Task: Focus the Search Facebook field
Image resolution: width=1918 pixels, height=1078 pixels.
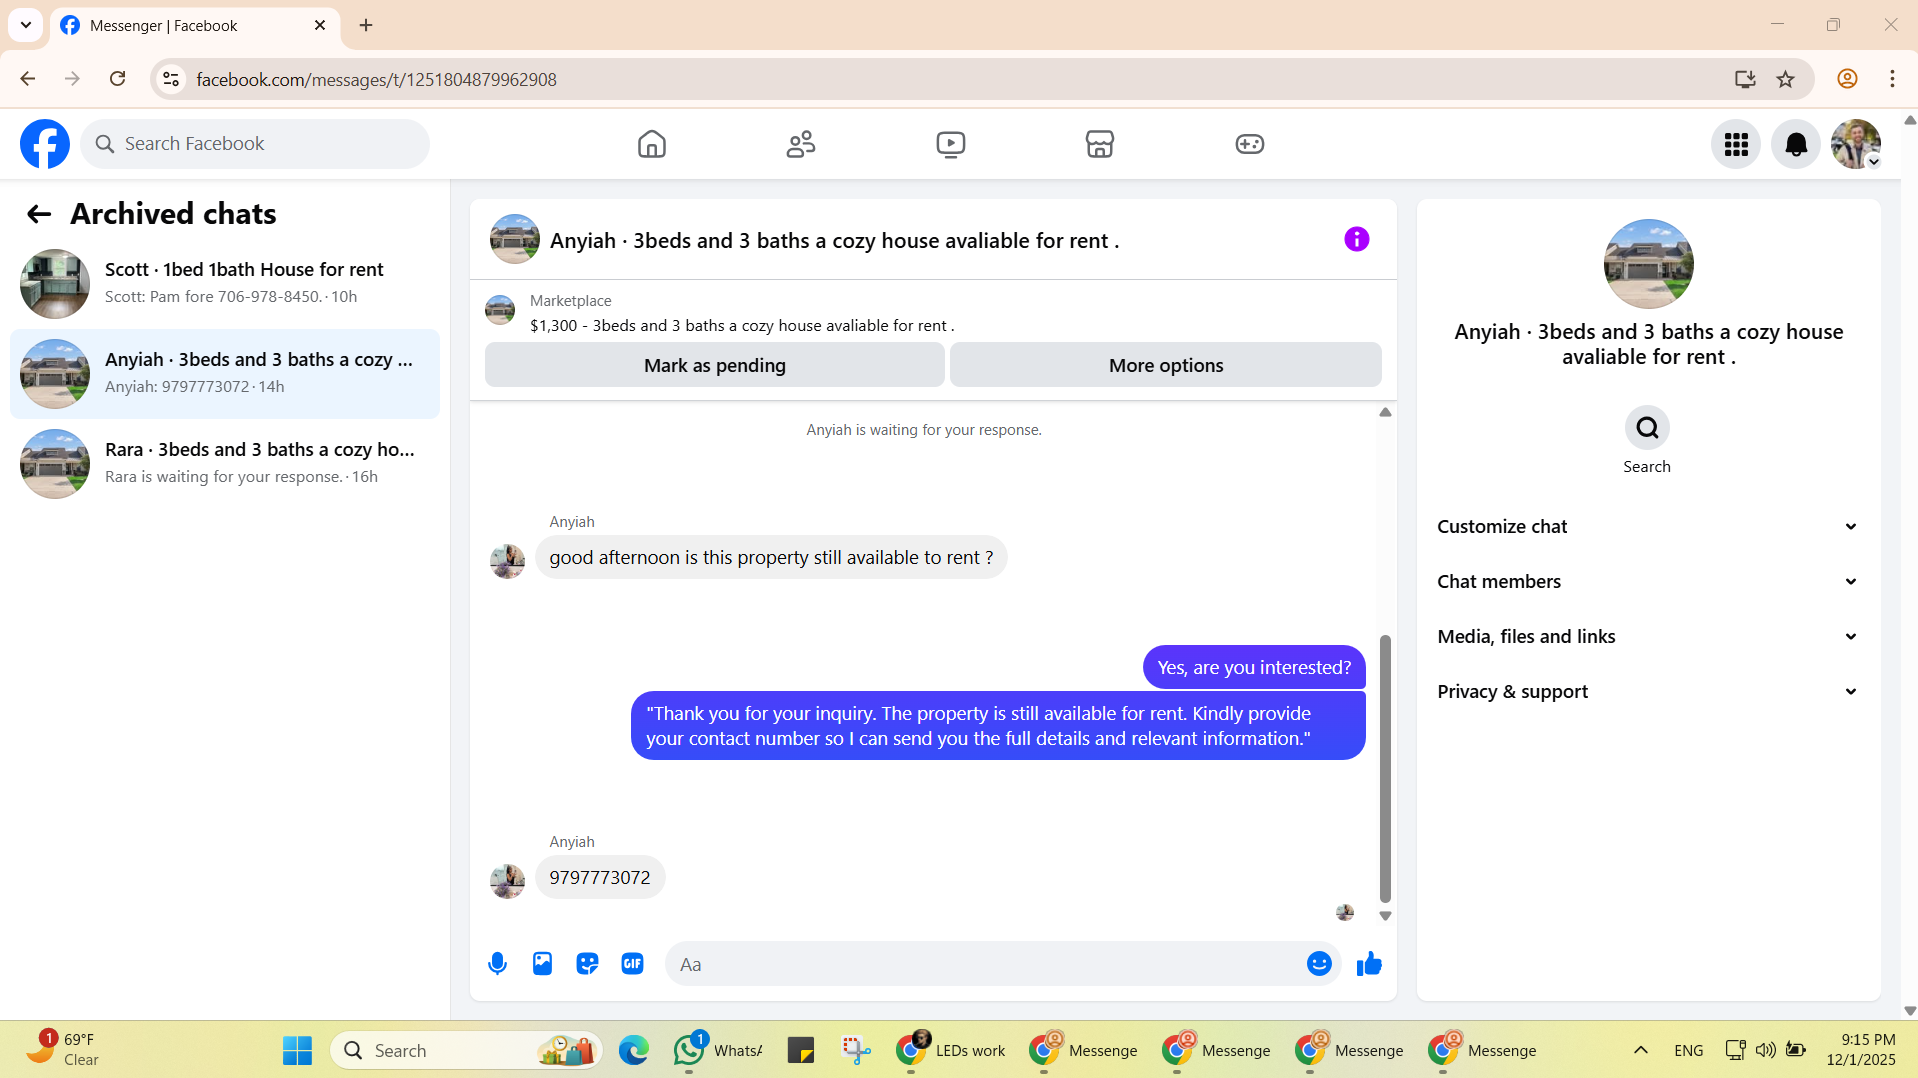Action: pos(255,144)
